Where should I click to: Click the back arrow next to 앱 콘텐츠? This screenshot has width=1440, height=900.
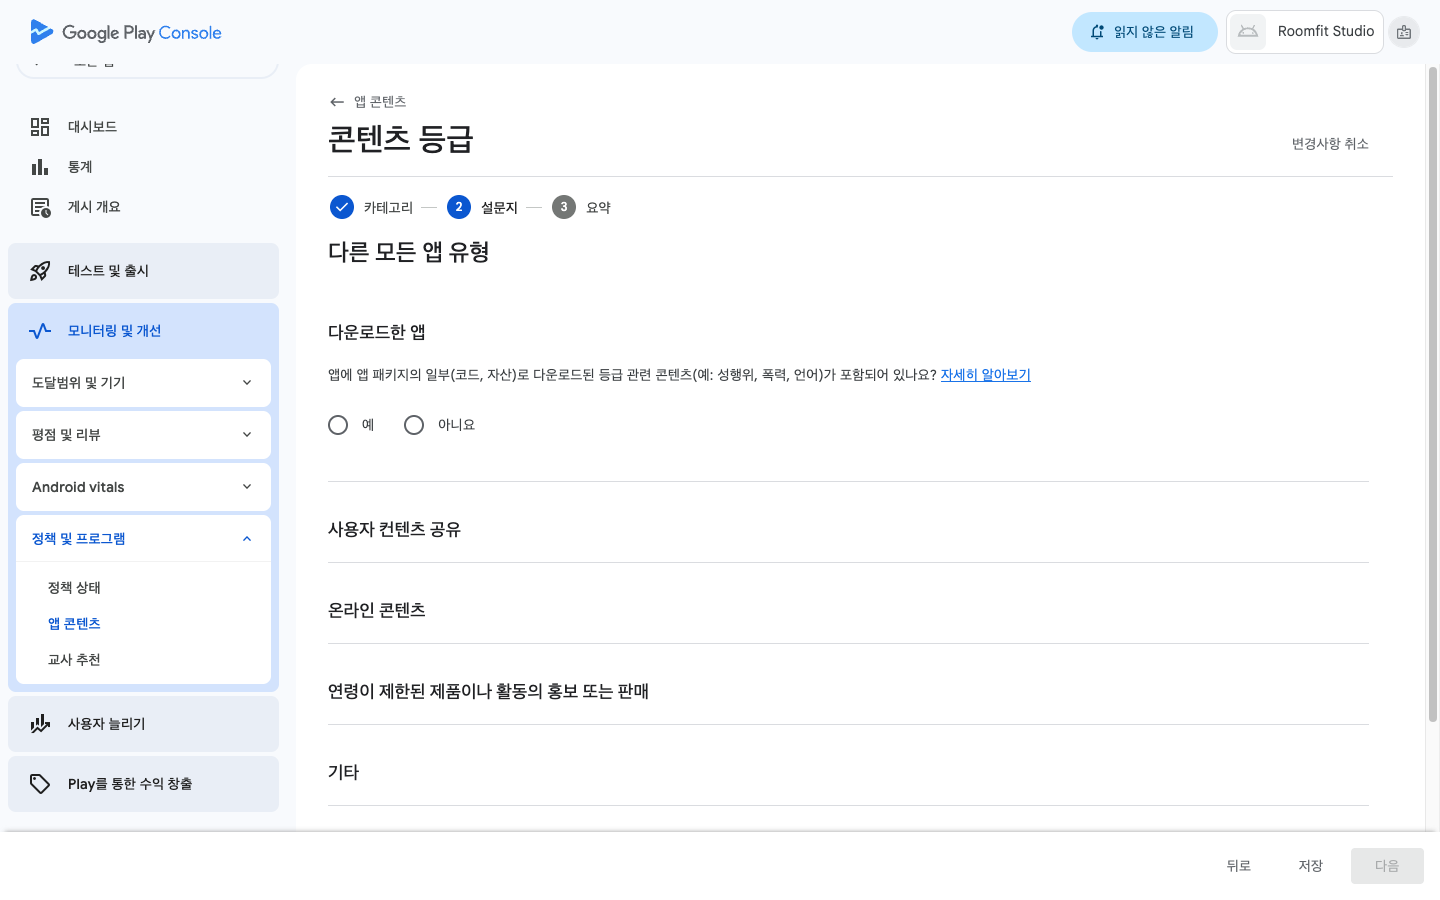point(337,102)
